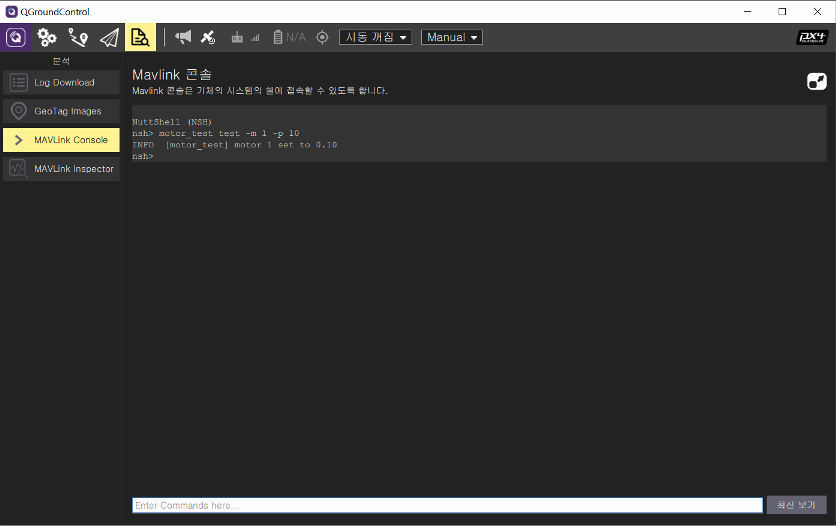
Task: Open the Plan view waypoints icon
Action: coord(78,37)
